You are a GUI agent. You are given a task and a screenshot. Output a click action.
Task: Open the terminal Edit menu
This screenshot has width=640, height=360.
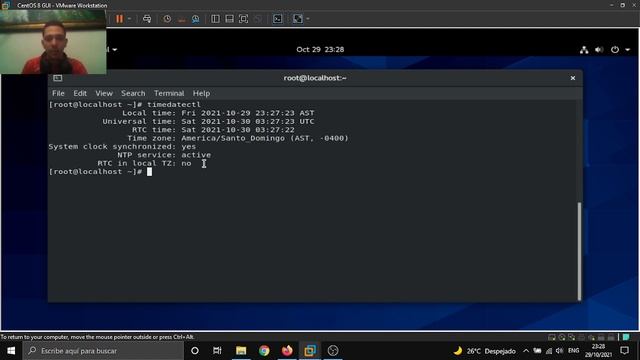point(80,93)
